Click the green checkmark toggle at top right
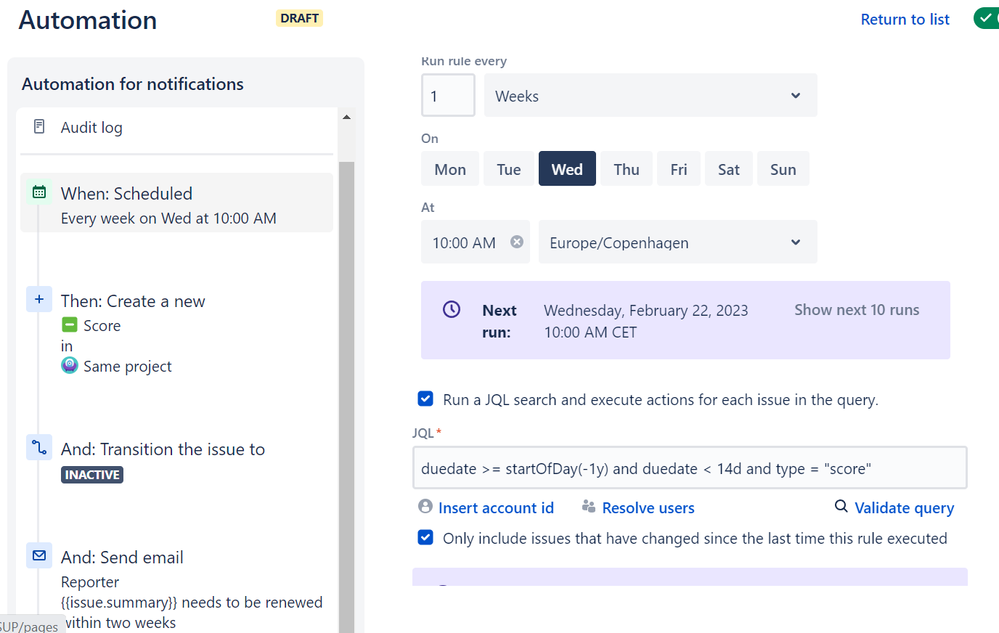 [986, 18]
